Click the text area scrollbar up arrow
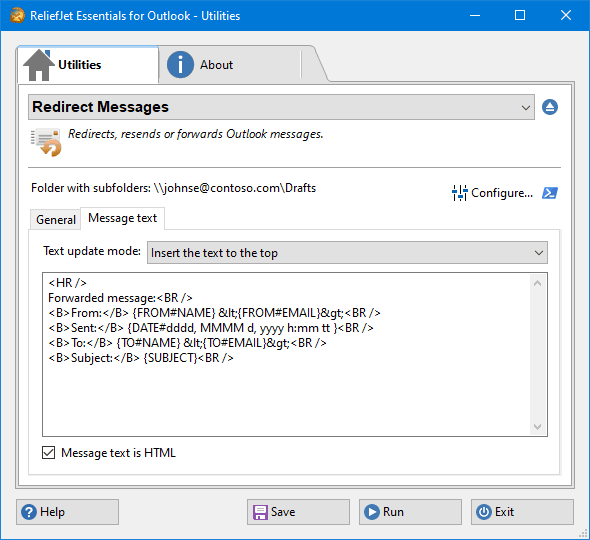590x540 pixels. [538, 283]
